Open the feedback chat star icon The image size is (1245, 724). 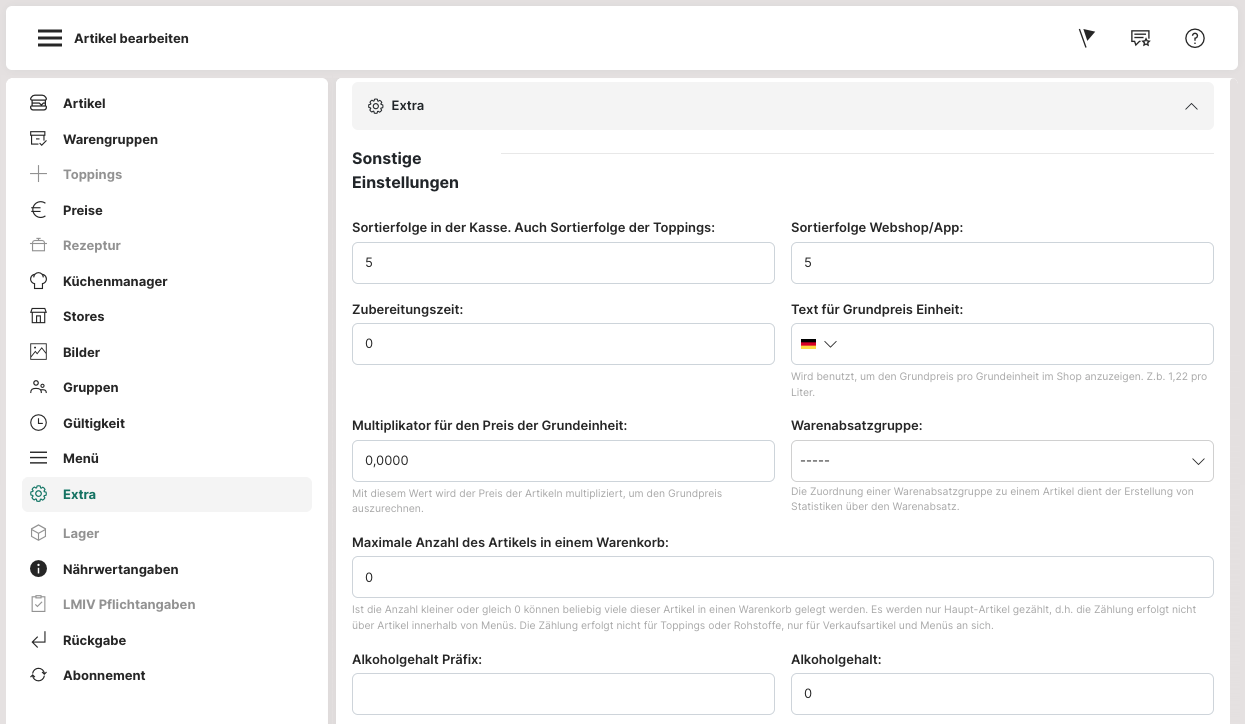pyautogui.click(x=1140, y=38)
